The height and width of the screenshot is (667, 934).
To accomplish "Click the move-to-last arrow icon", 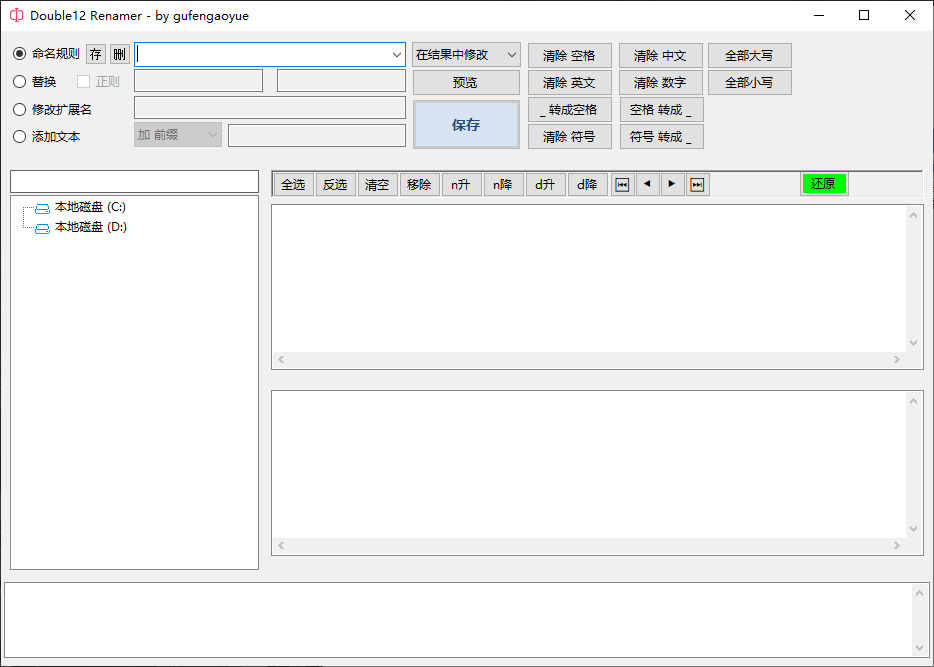I will 697,184.
